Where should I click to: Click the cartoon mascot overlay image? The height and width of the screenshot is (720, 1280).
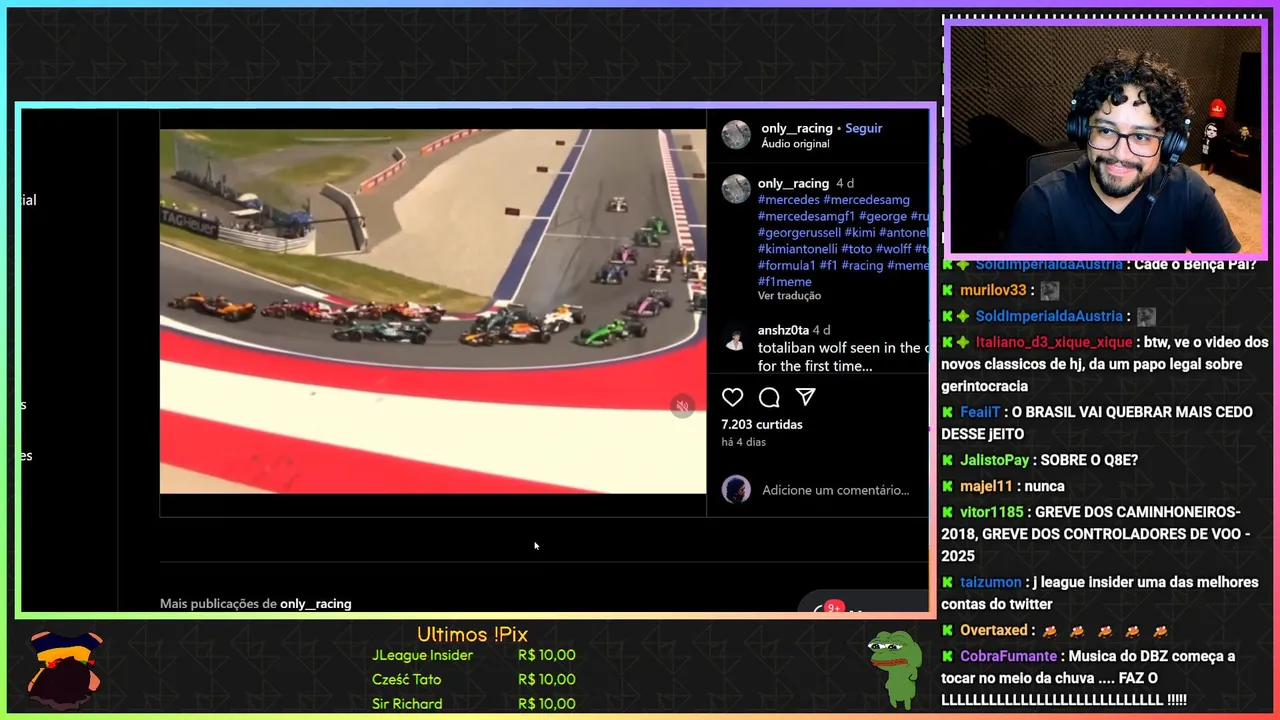66,668
